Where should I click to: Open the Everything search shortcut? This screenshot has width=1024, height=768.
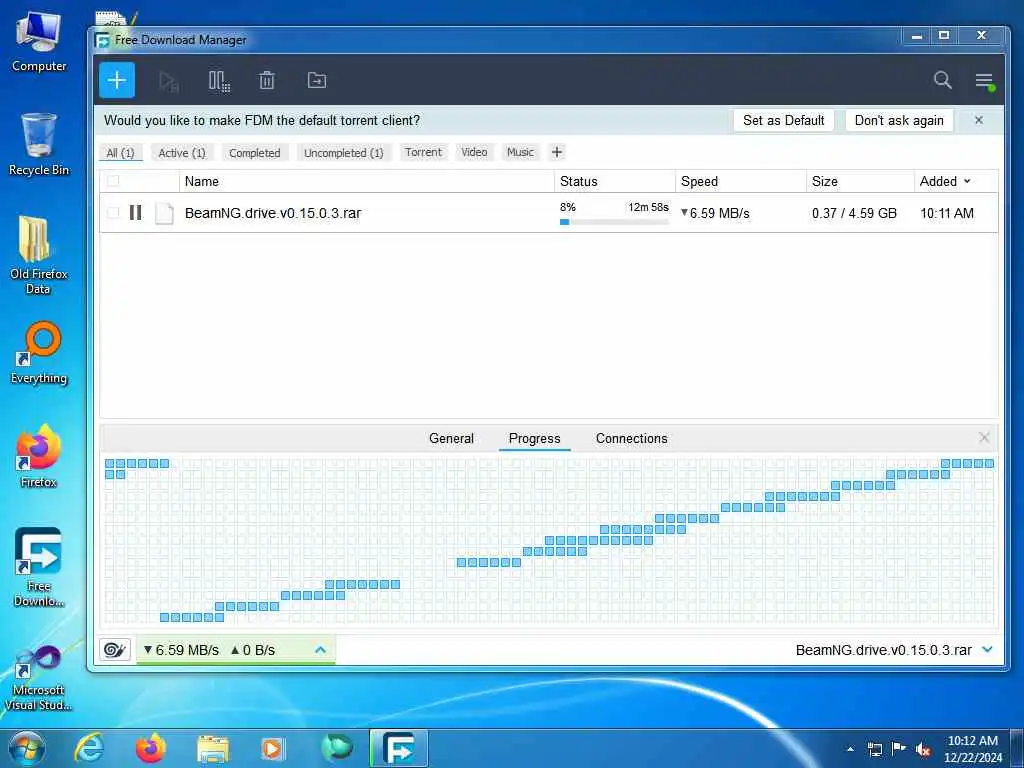click(x=39, y=353)
